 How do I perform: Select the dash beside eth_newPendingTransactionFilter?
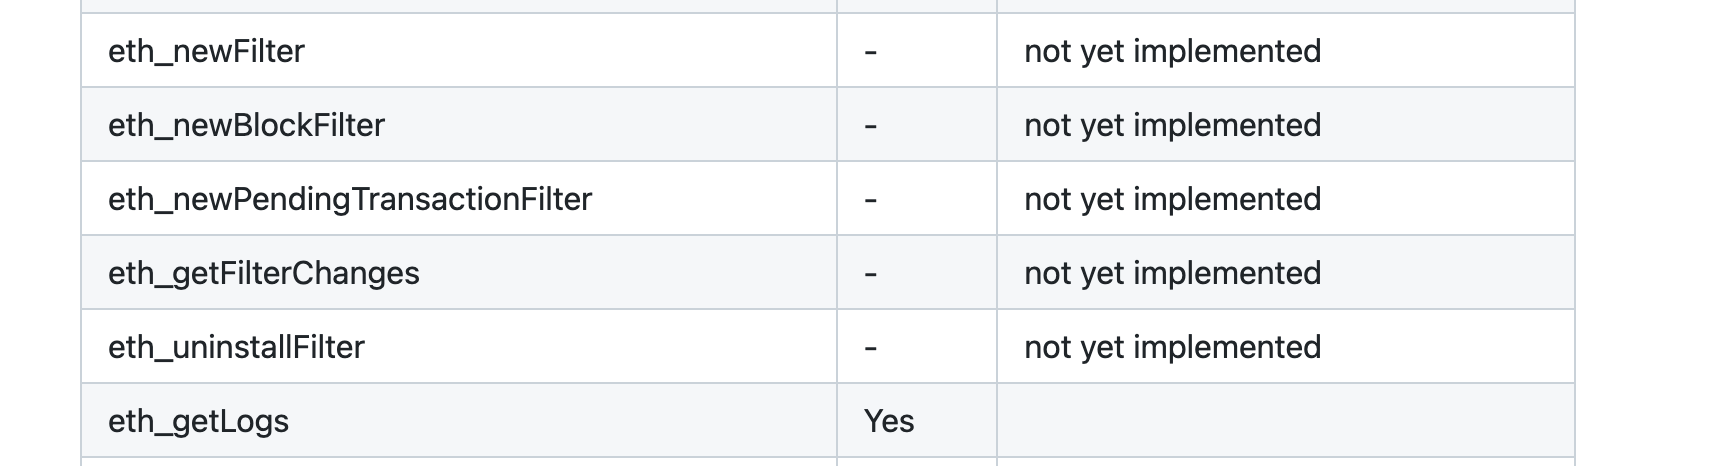[x=870, y=200]
